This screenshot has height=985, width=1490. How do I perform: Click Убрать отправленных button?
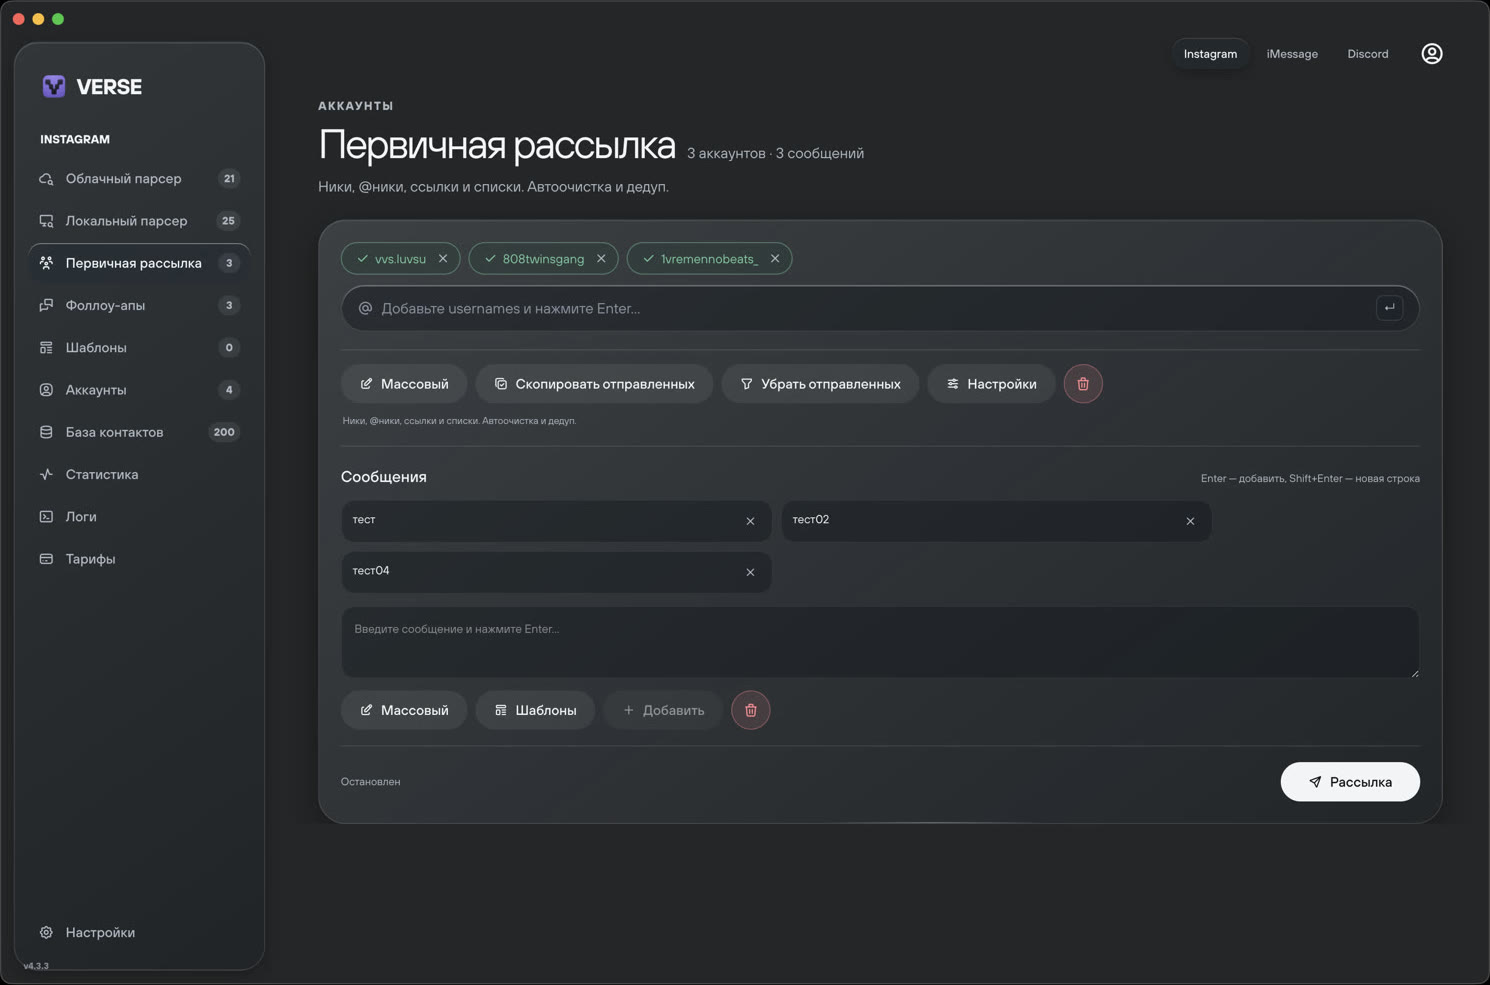pyautogui.click(x=820, y=384)
